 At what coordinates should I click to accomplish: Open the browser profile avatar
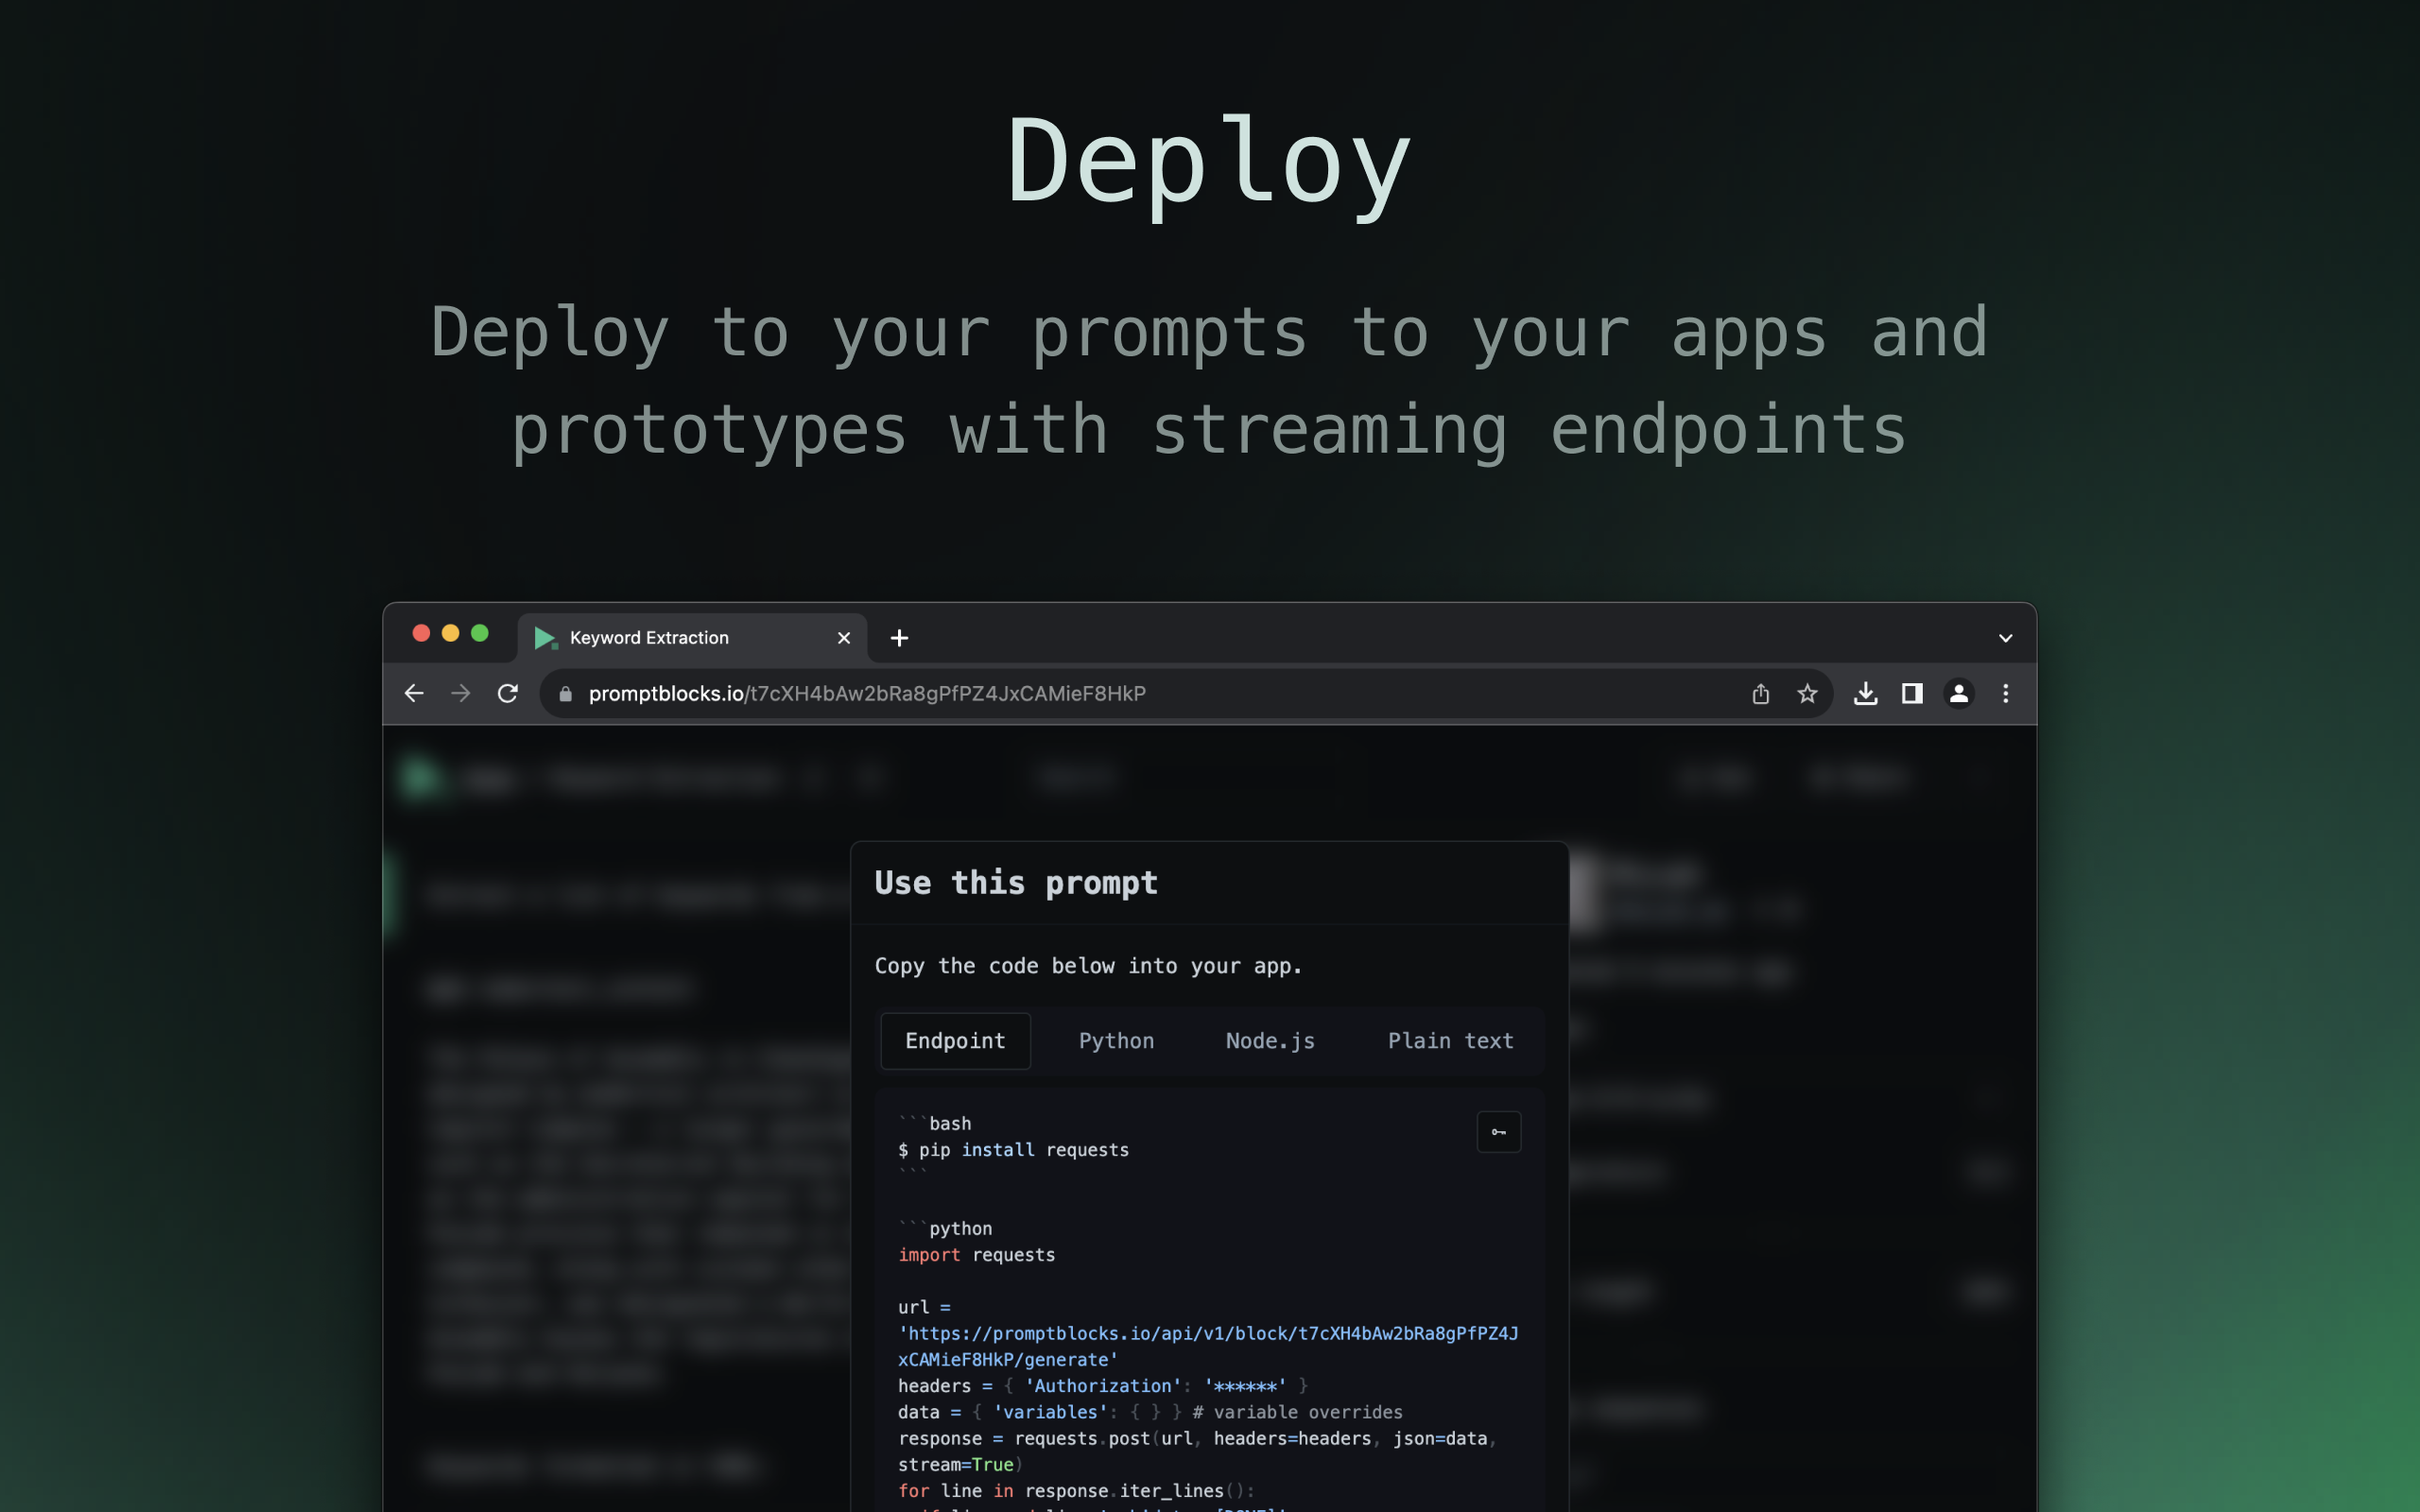pyautogui.click(x=1959, y=693)
